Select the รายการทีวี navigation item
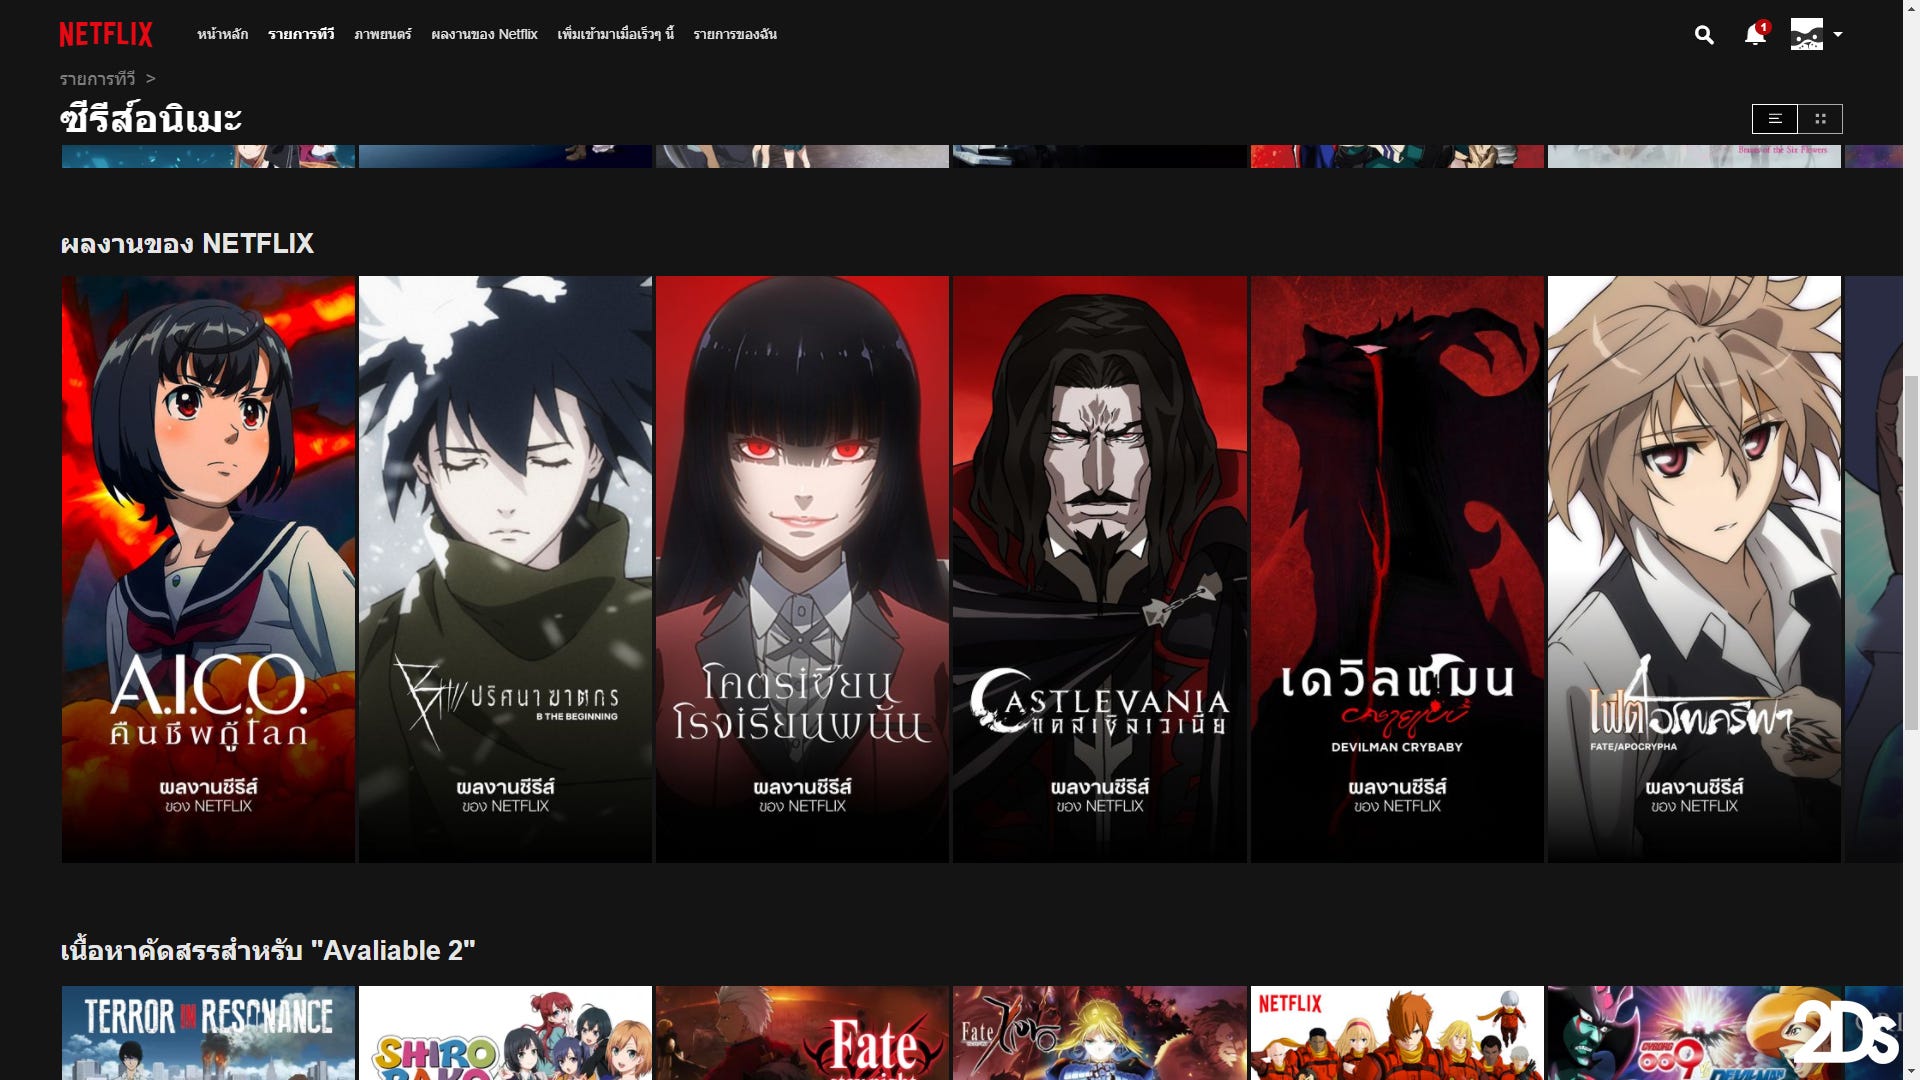Screen dimensions: 1920x1080 click(x=301, y=34)
